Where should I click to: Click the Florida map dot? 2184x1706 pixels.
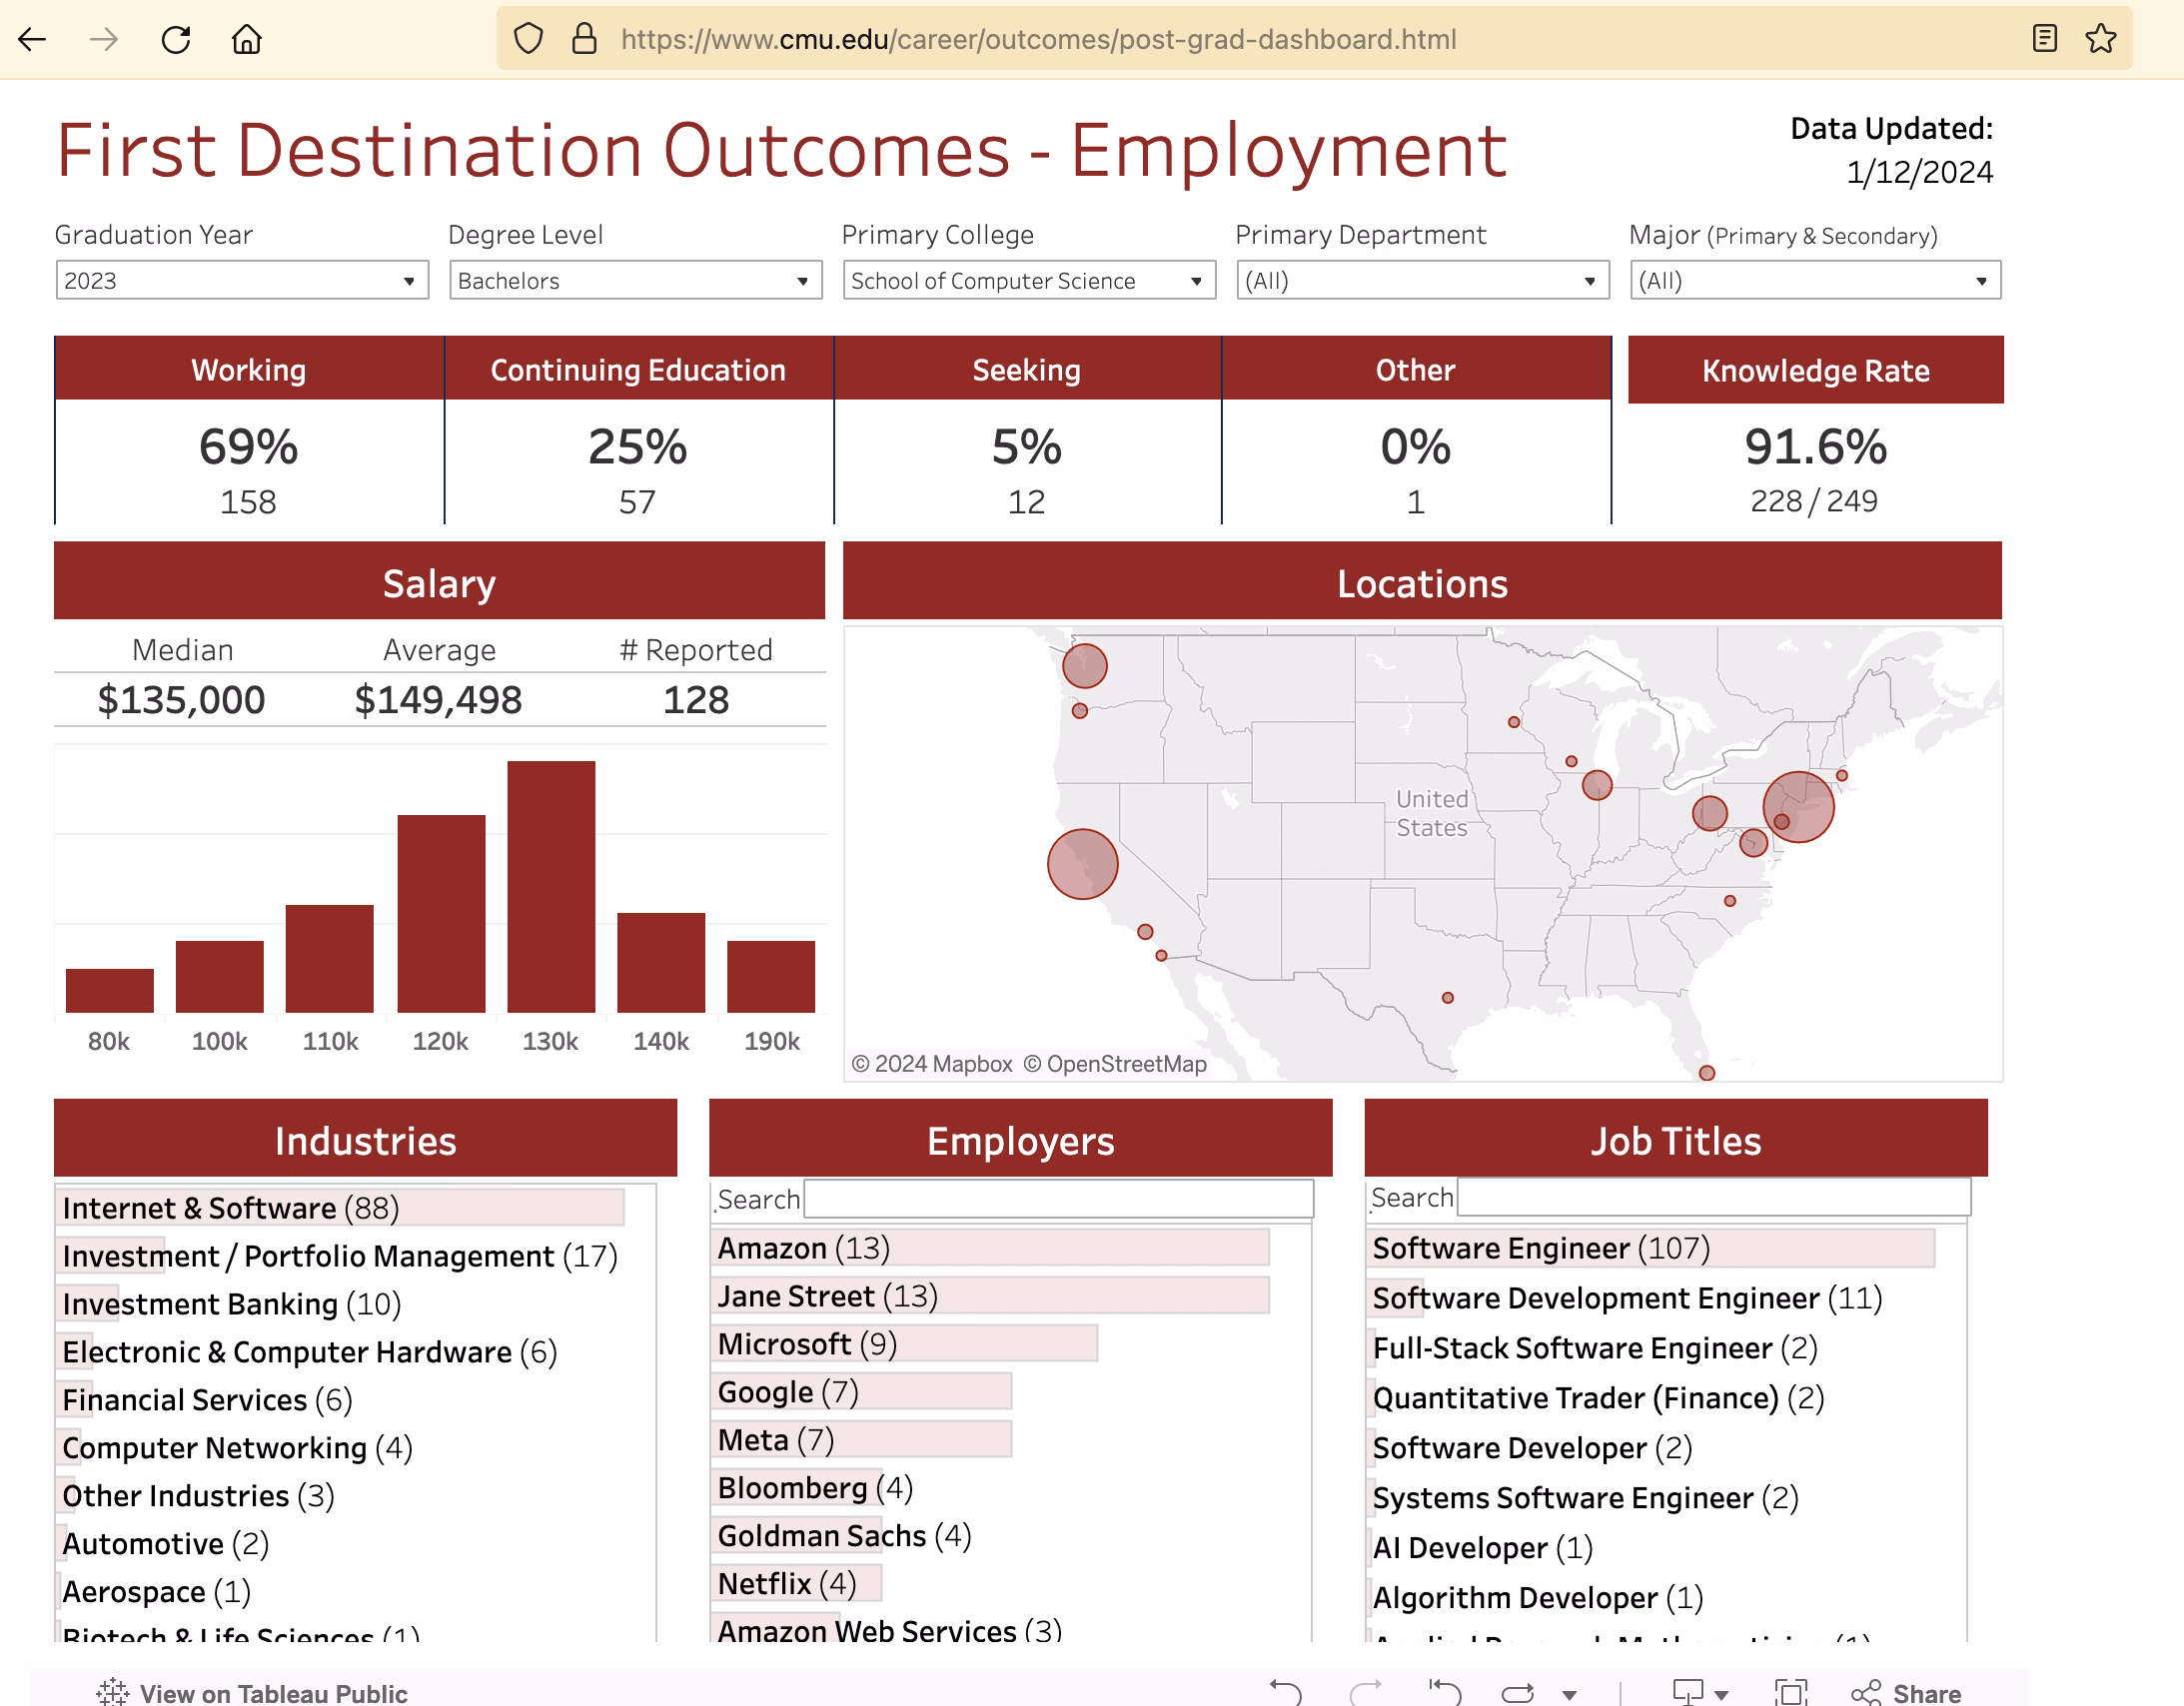[x=1707, y=1073]
